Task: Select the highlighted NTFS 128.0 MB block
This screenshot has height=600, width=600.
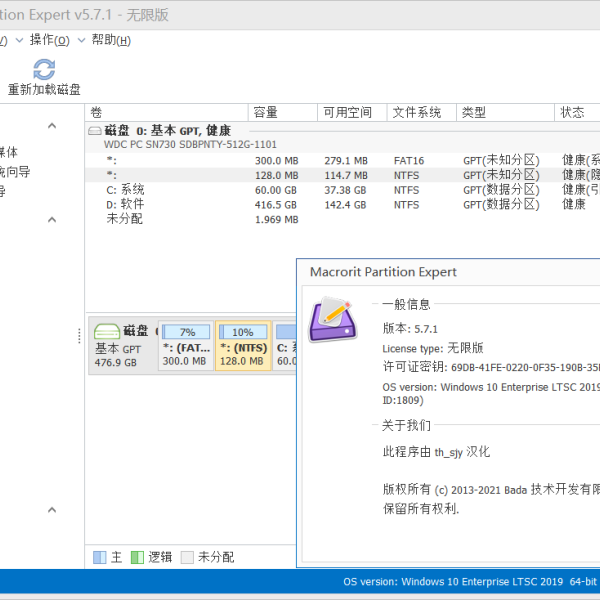Action: click(x=243, y=346)
